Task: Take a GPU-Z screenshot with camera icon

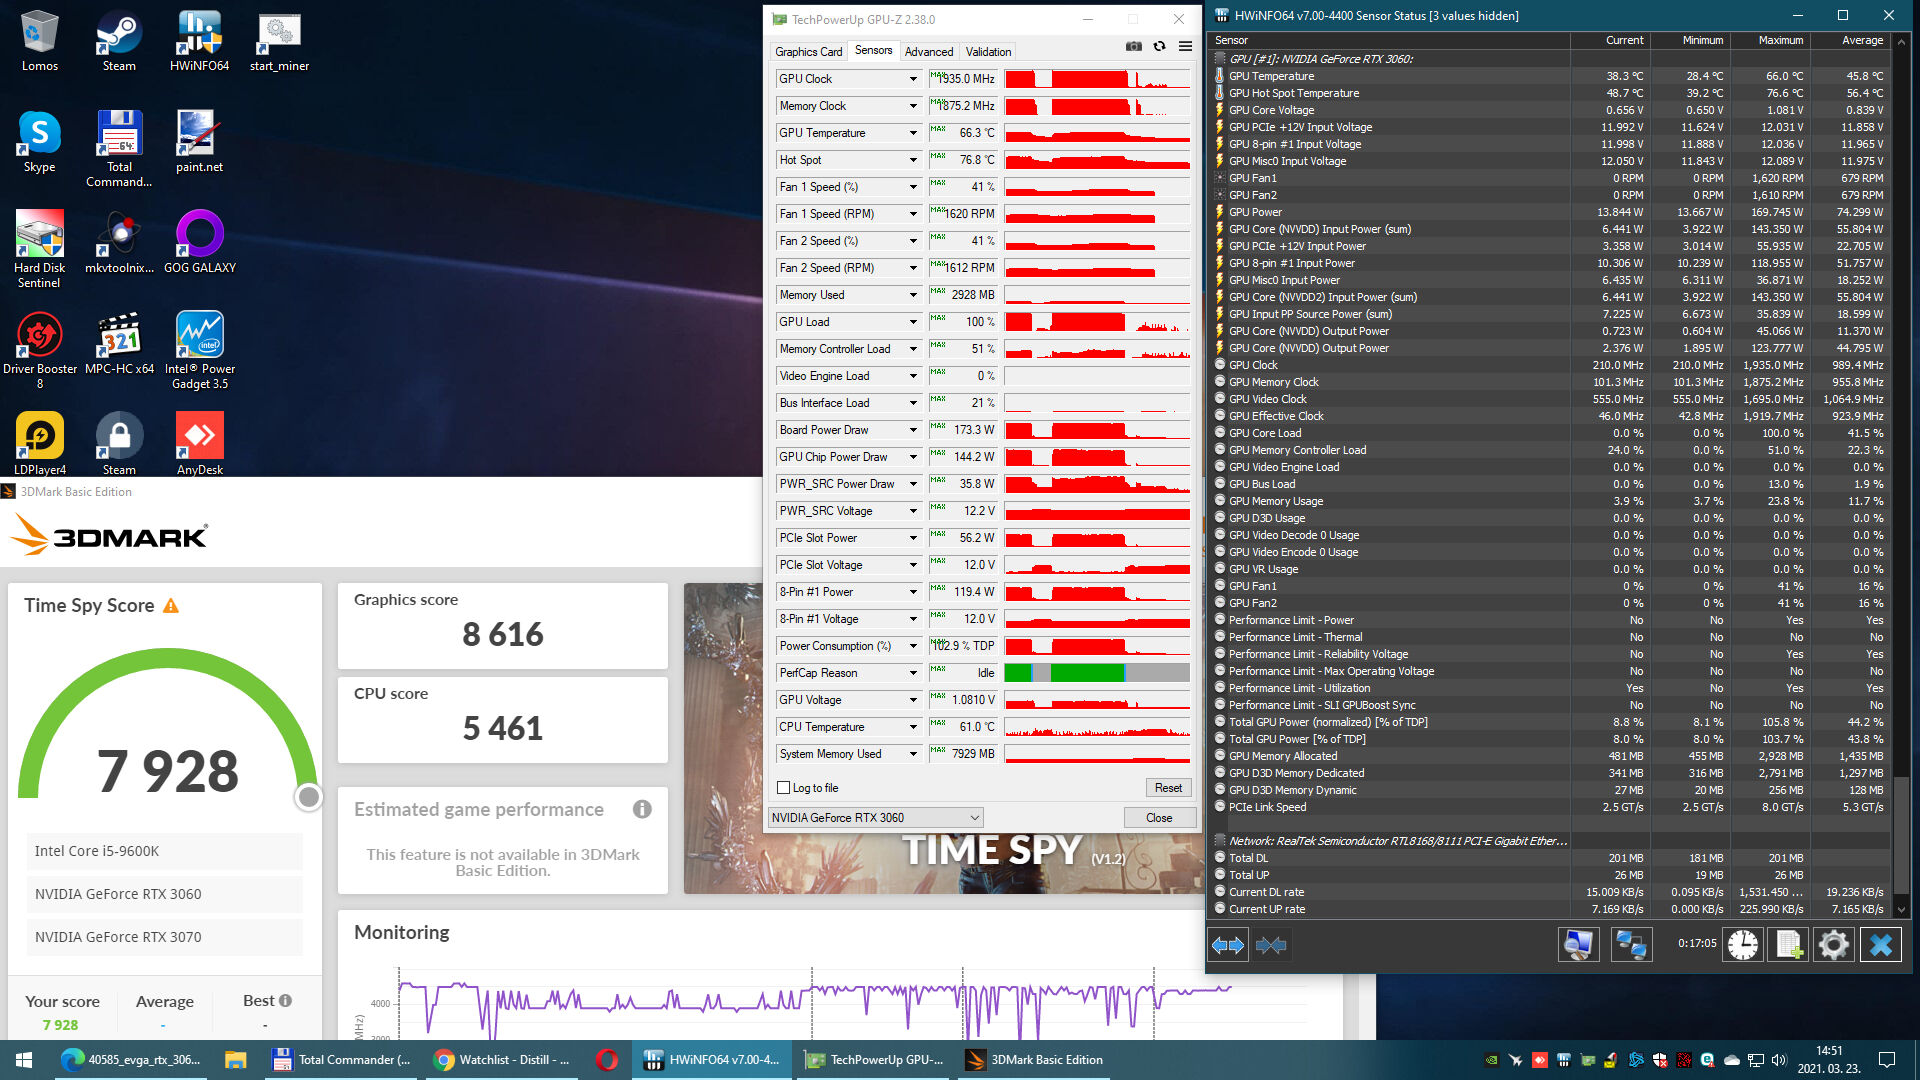Action: coord(1133,46)
